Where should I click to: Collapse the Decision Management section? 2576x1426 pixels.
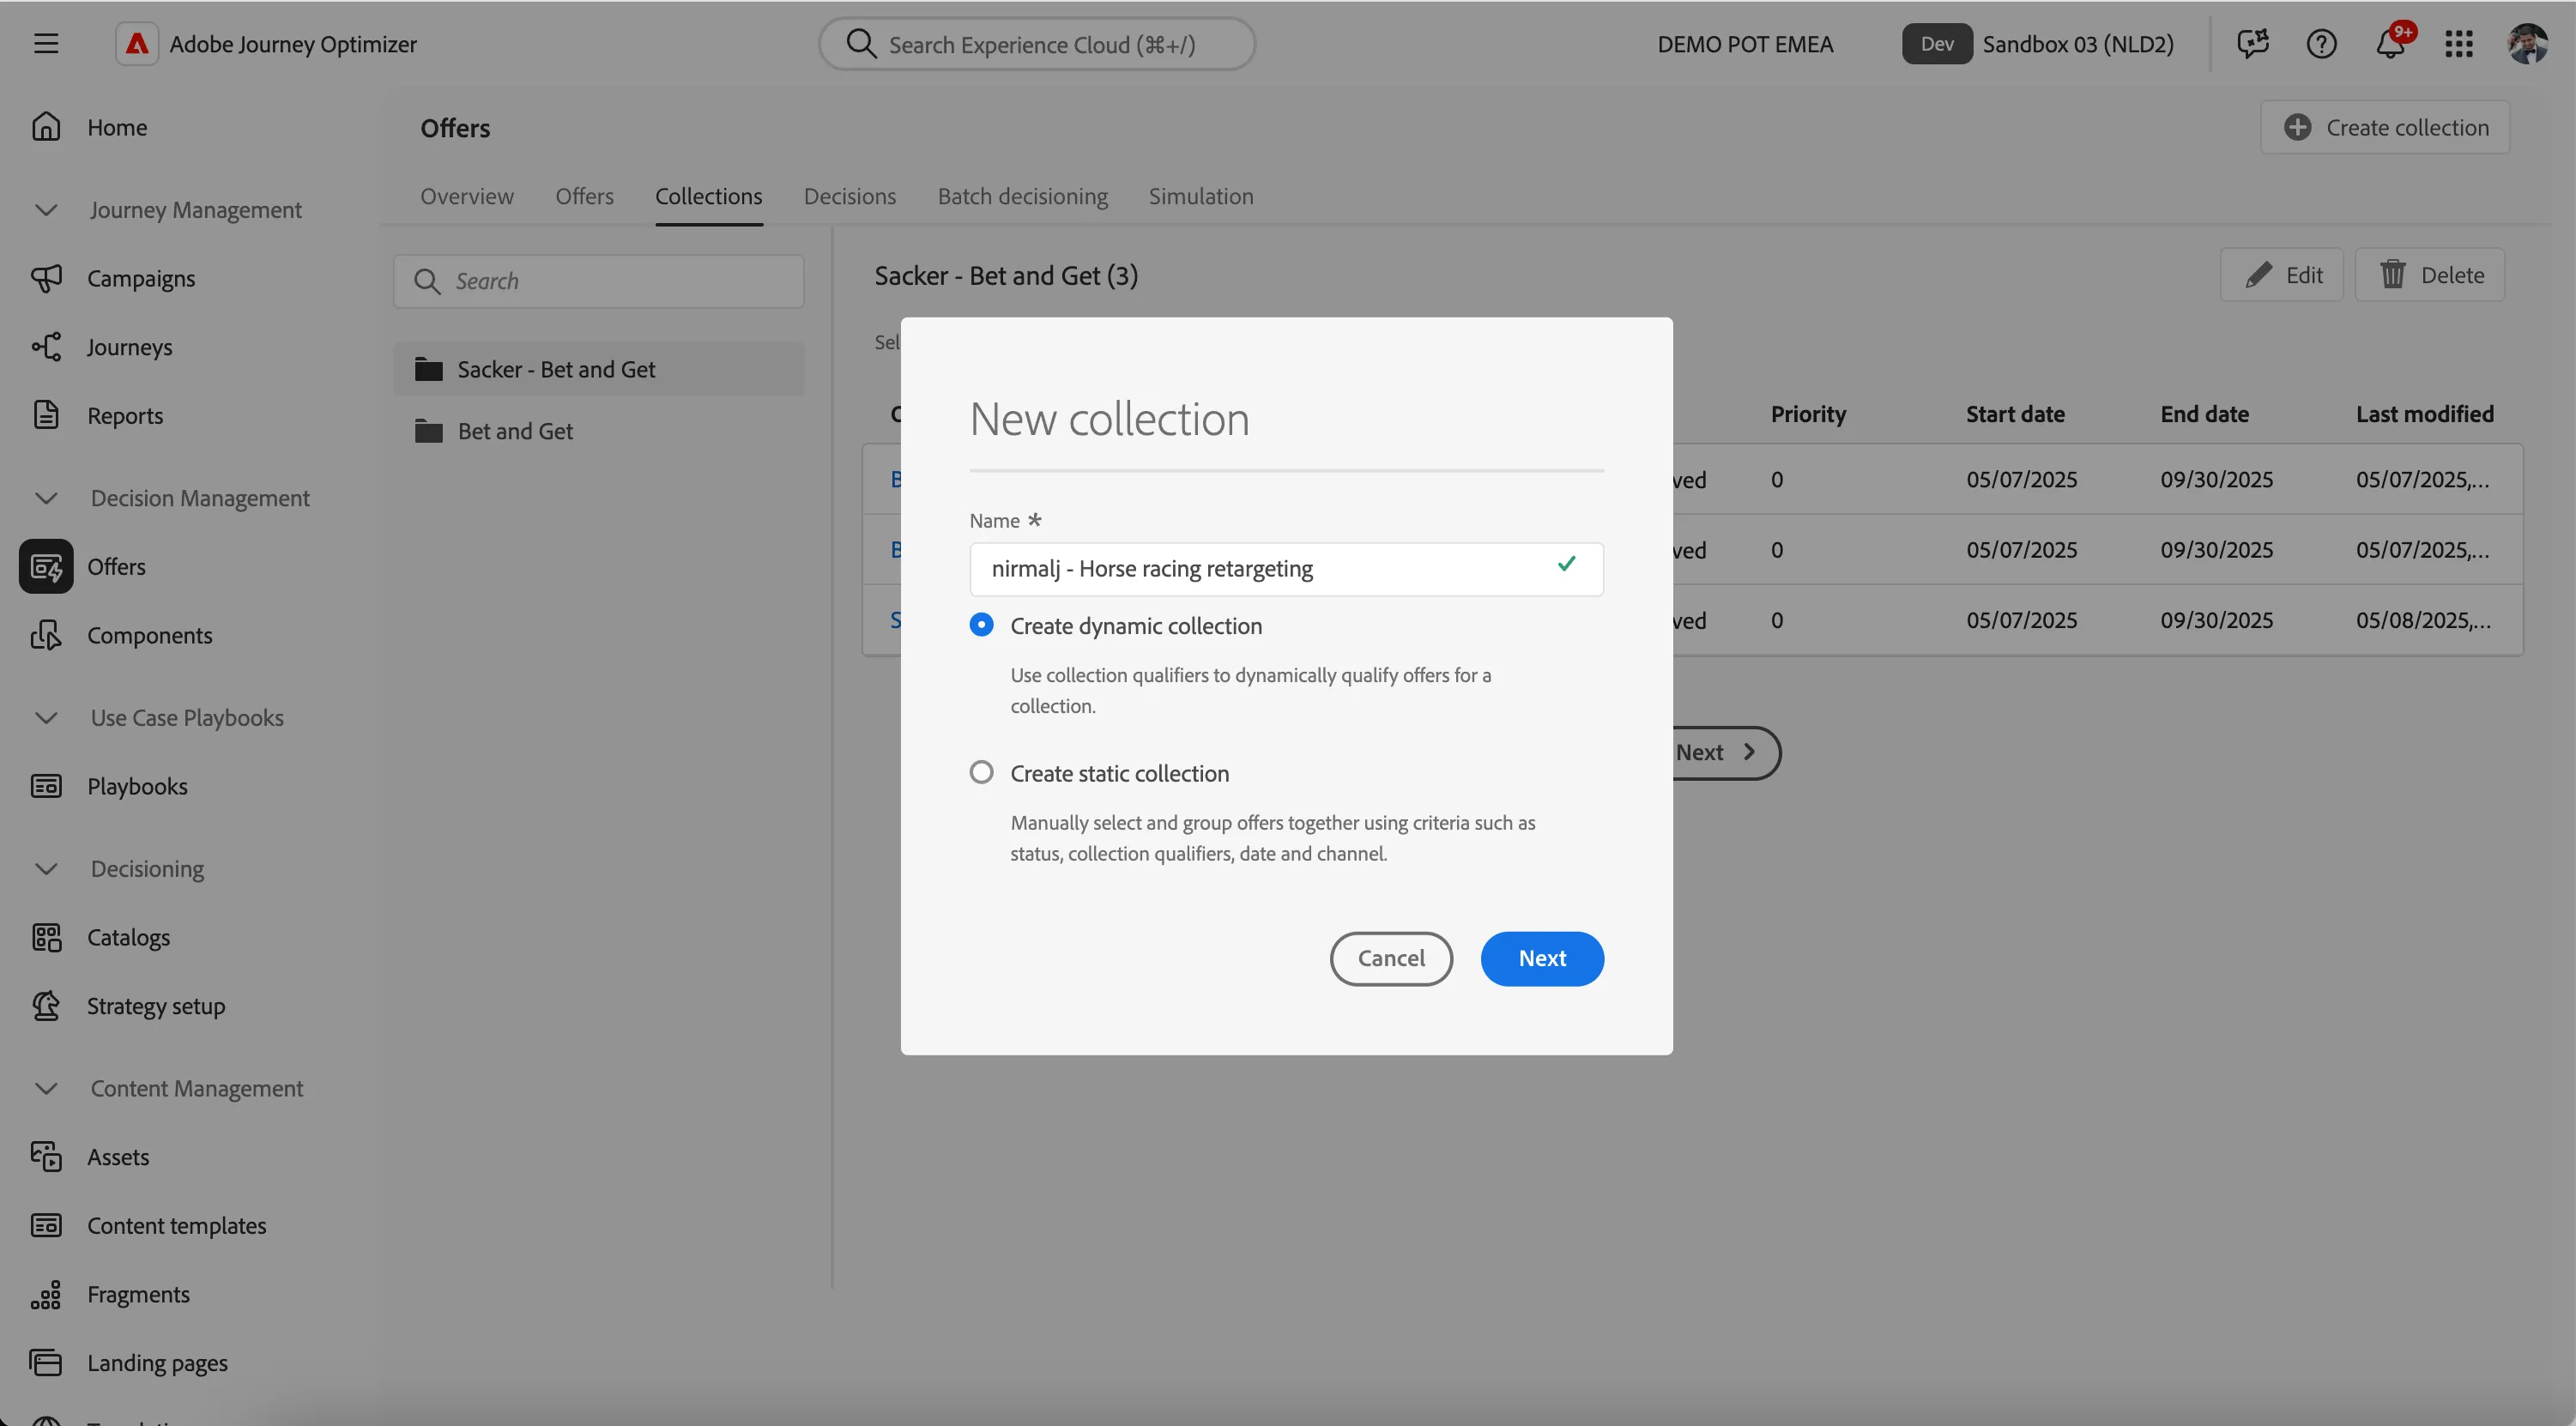coord(46,498)
